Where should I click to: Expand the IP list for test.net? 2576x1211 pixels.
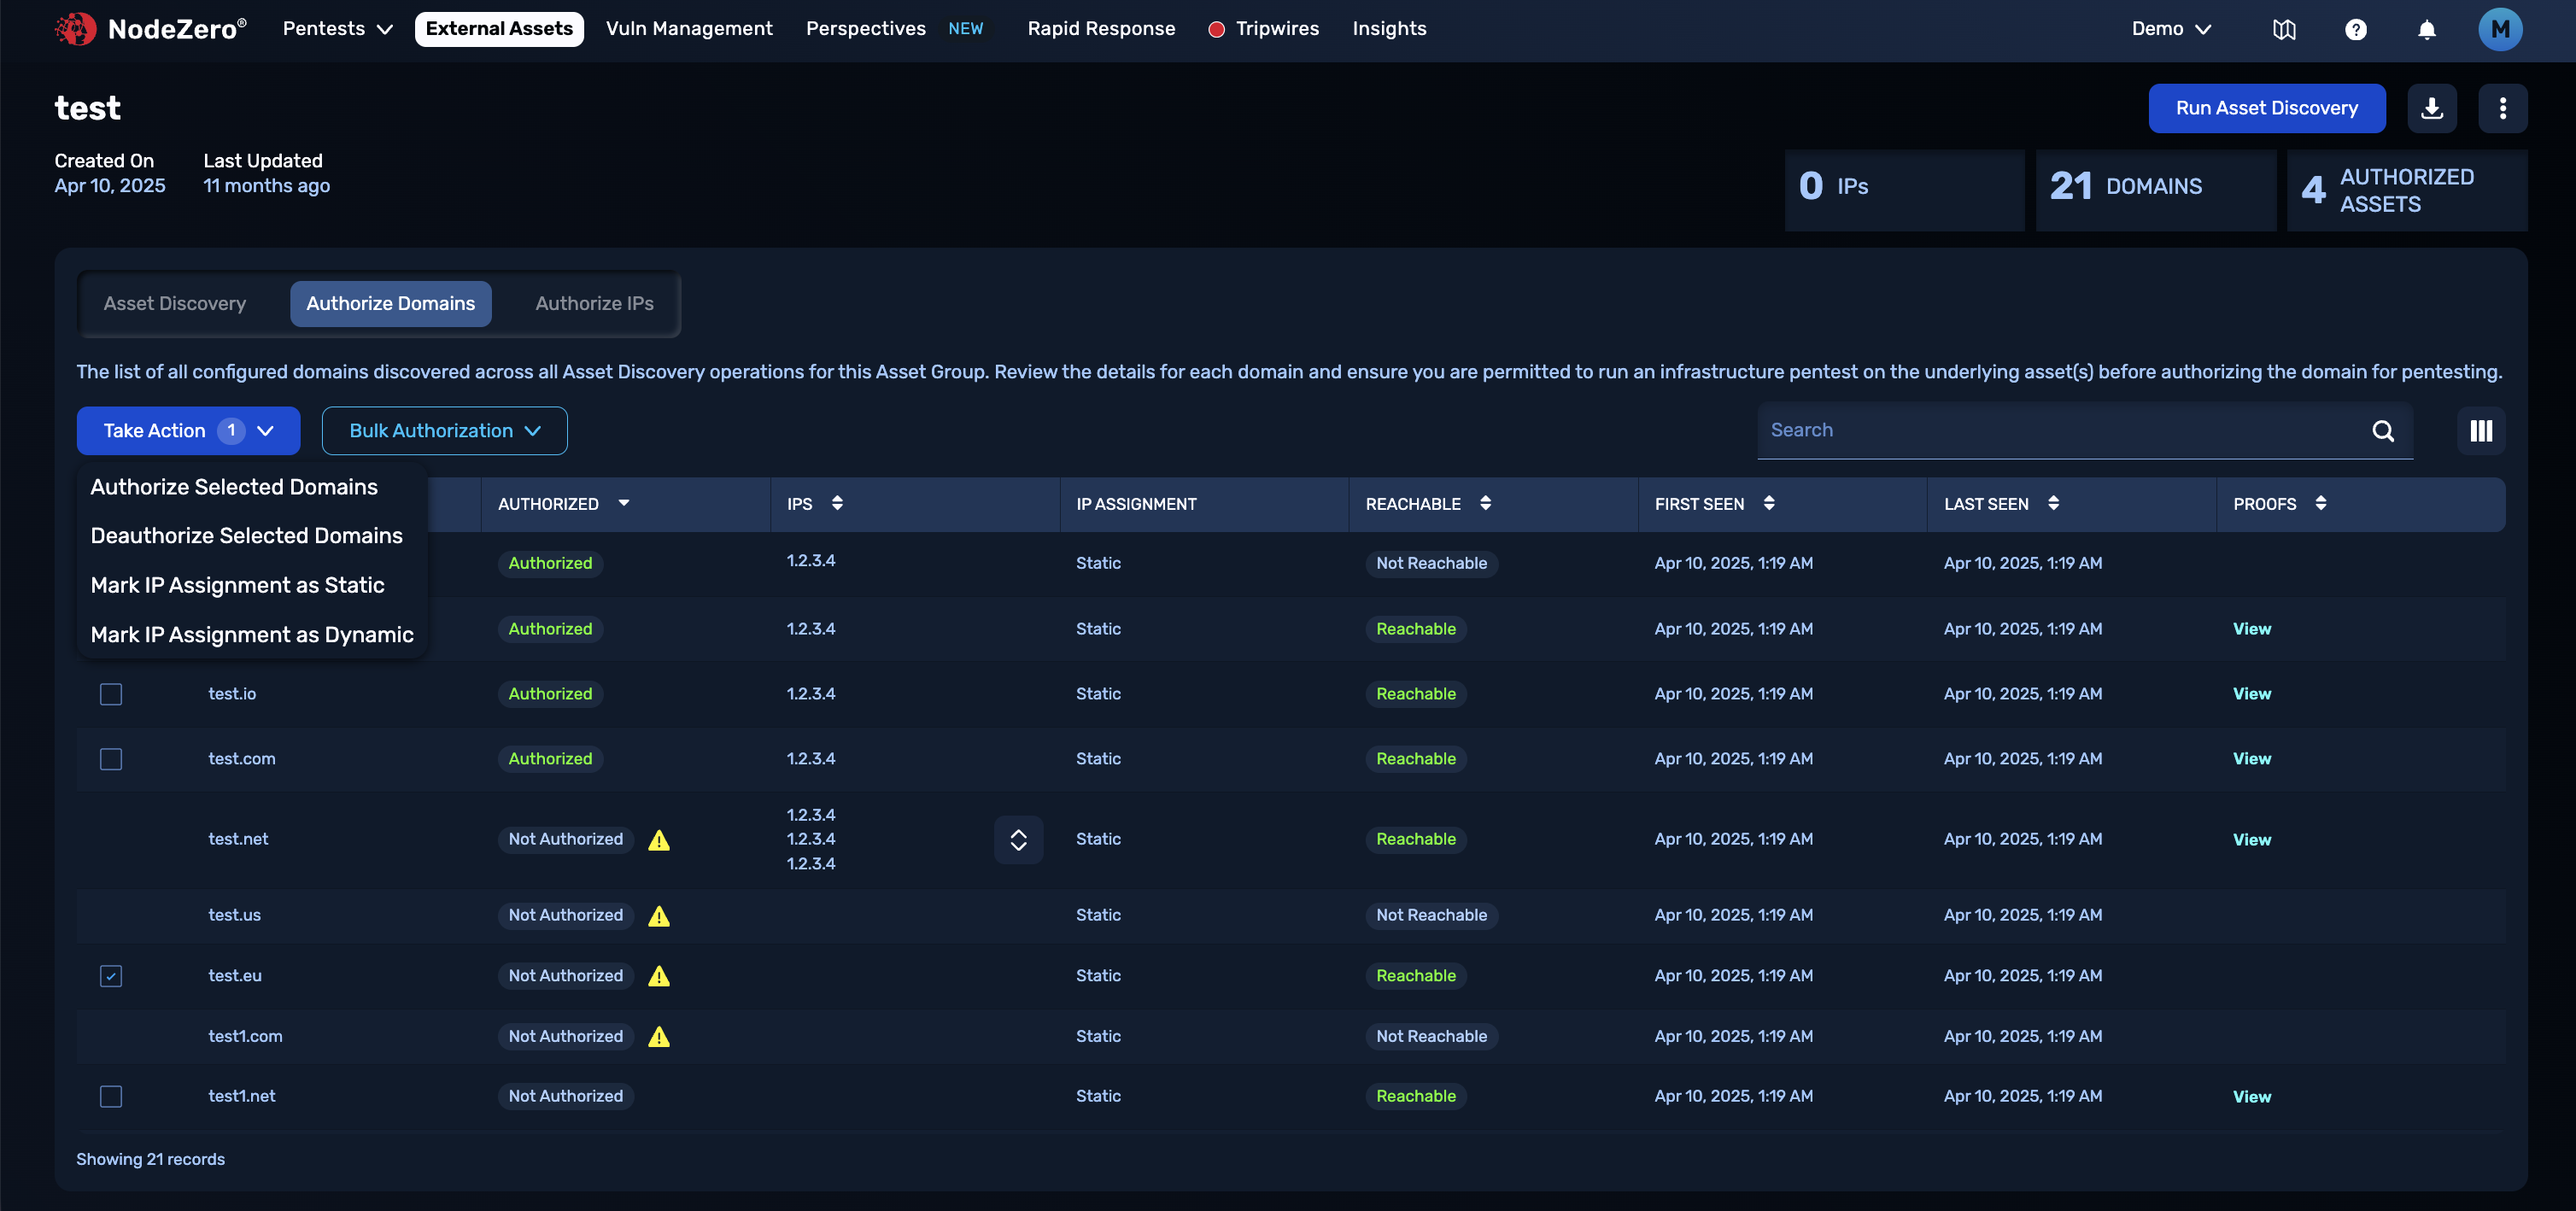coord(1018,839)
